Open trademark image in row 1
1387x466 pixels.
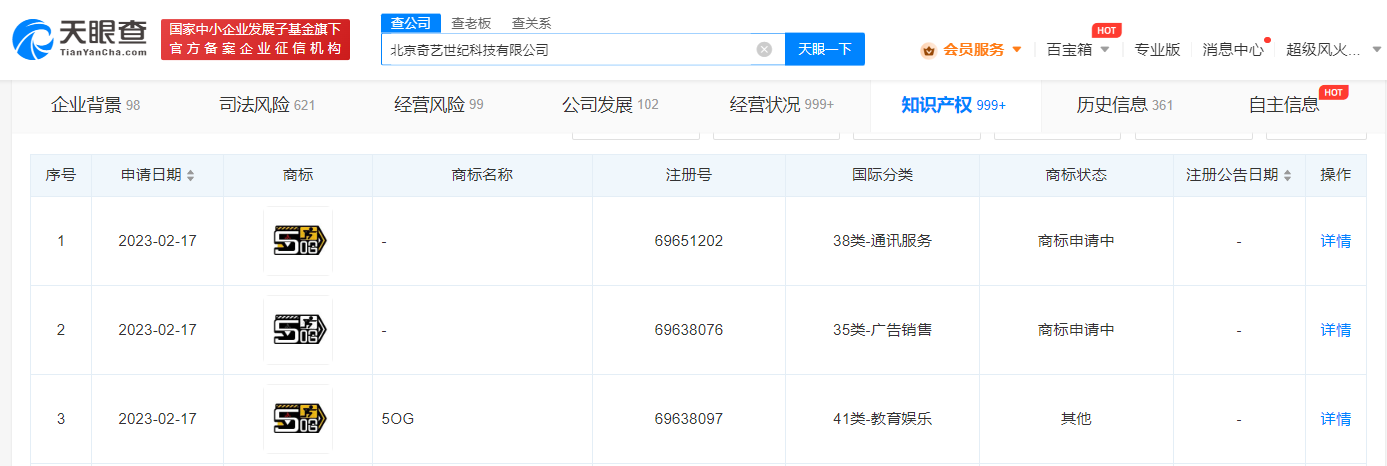point(298,241)
